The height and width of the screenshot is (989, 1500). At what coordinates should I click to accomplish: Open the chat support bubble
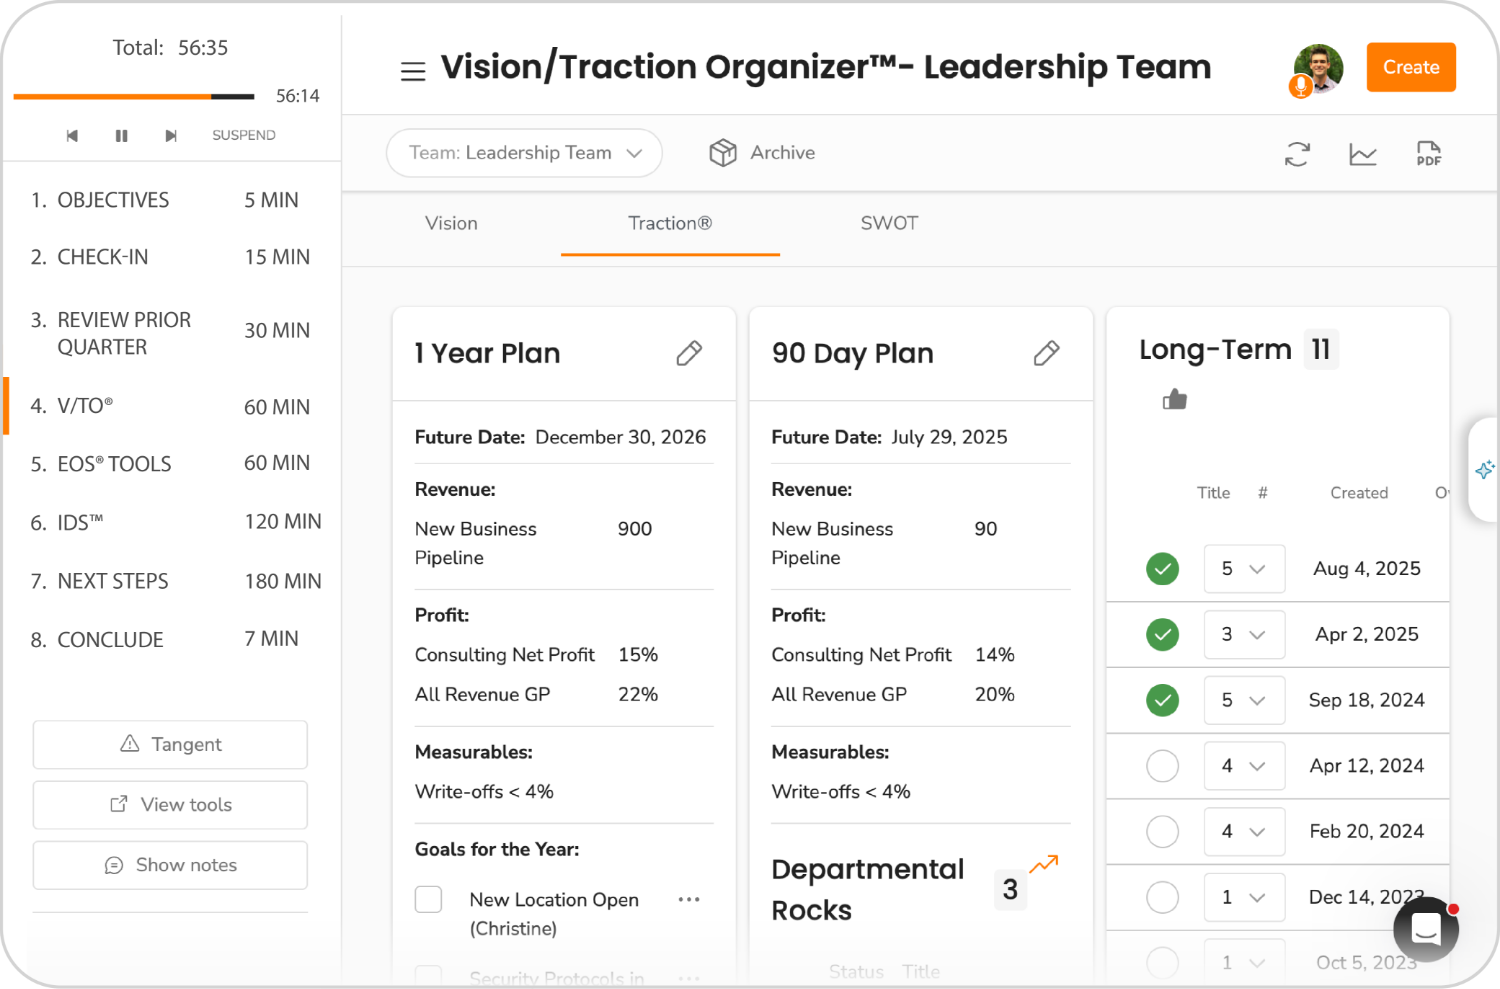click(1425, 929)
